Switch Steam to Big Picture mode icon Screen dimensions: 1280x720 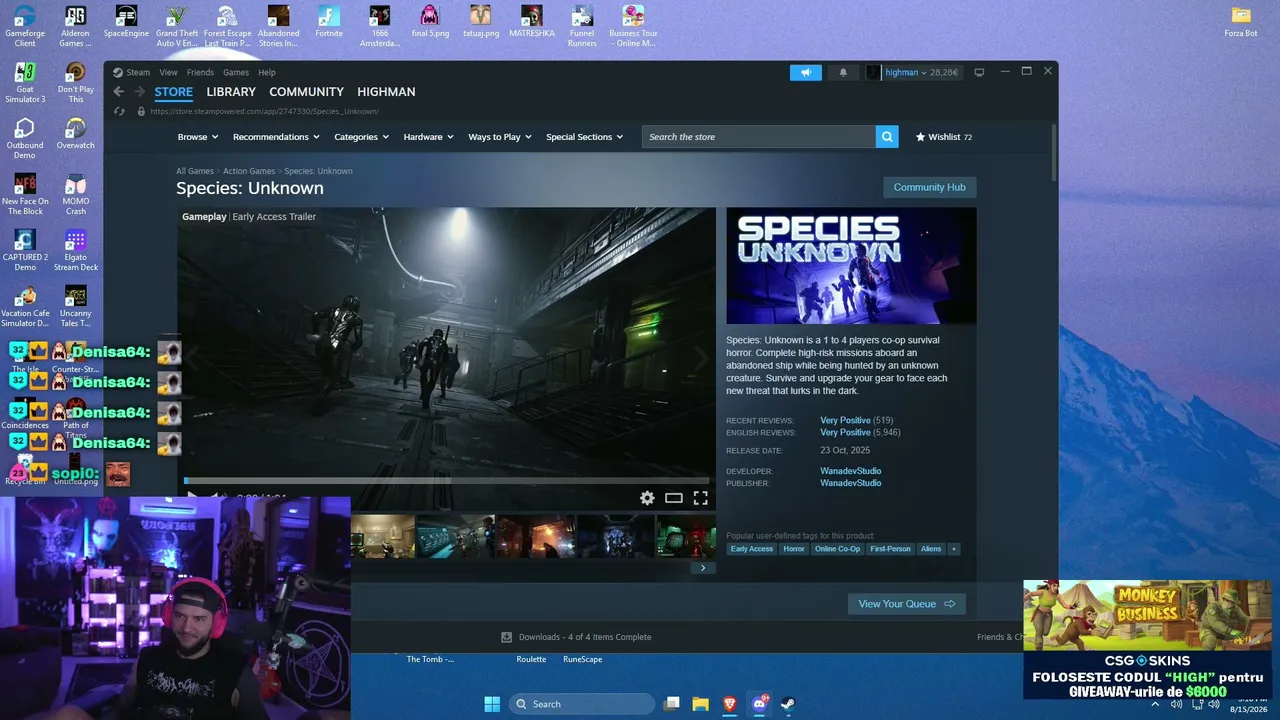(979, 72)
